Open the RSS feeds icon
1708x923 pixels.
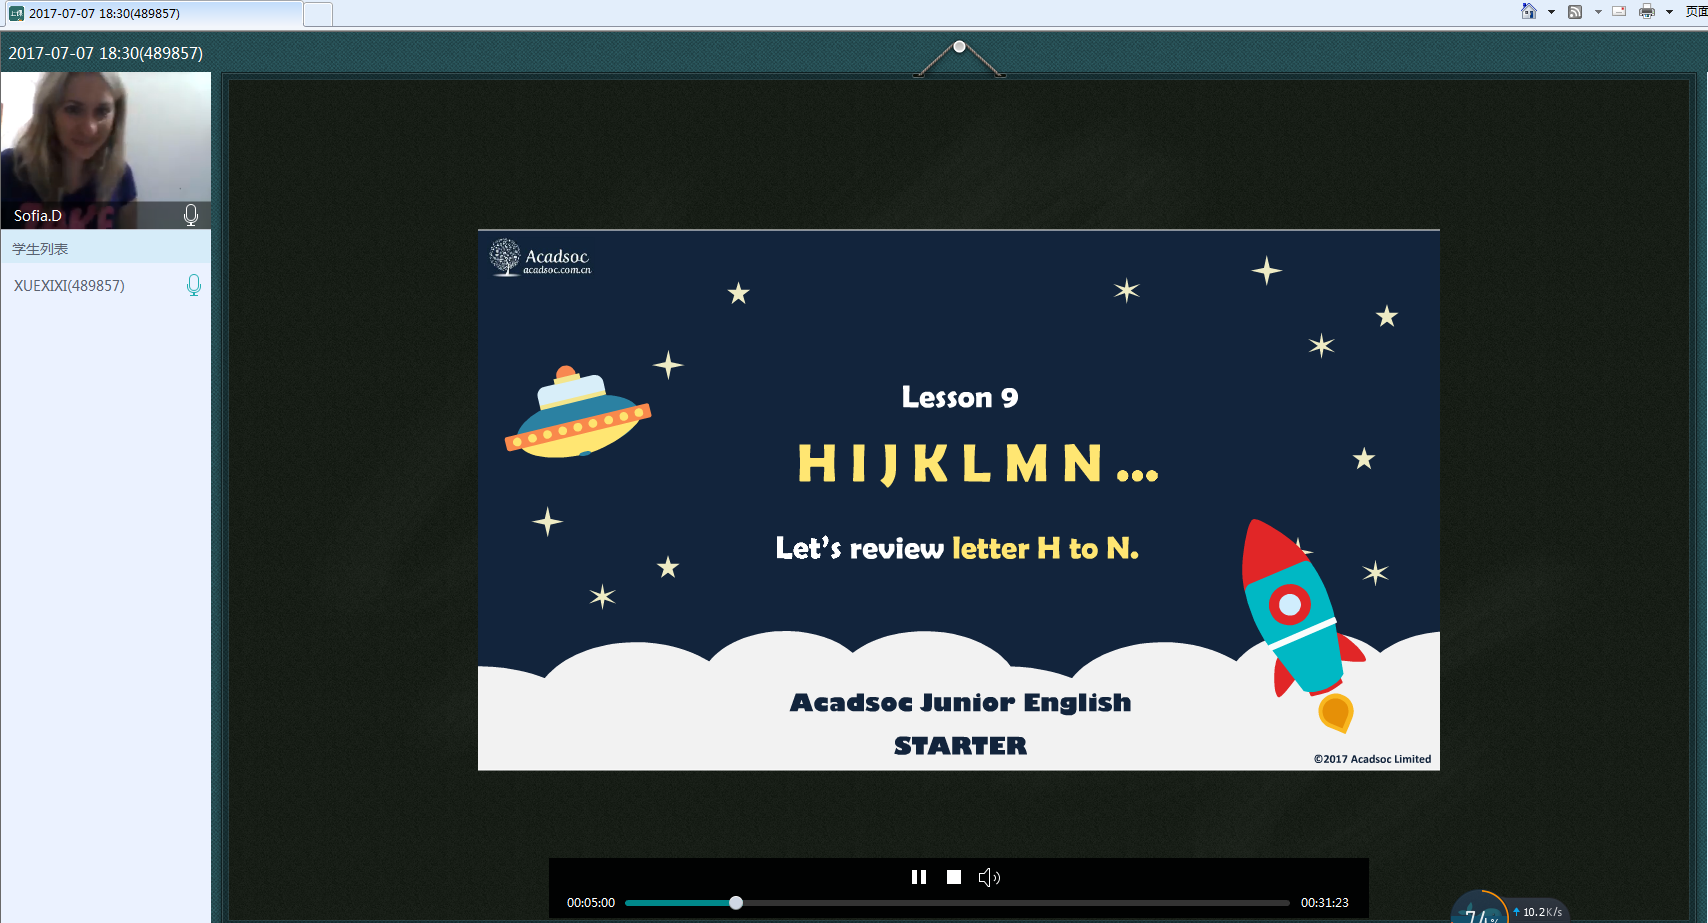point(1575,12)
